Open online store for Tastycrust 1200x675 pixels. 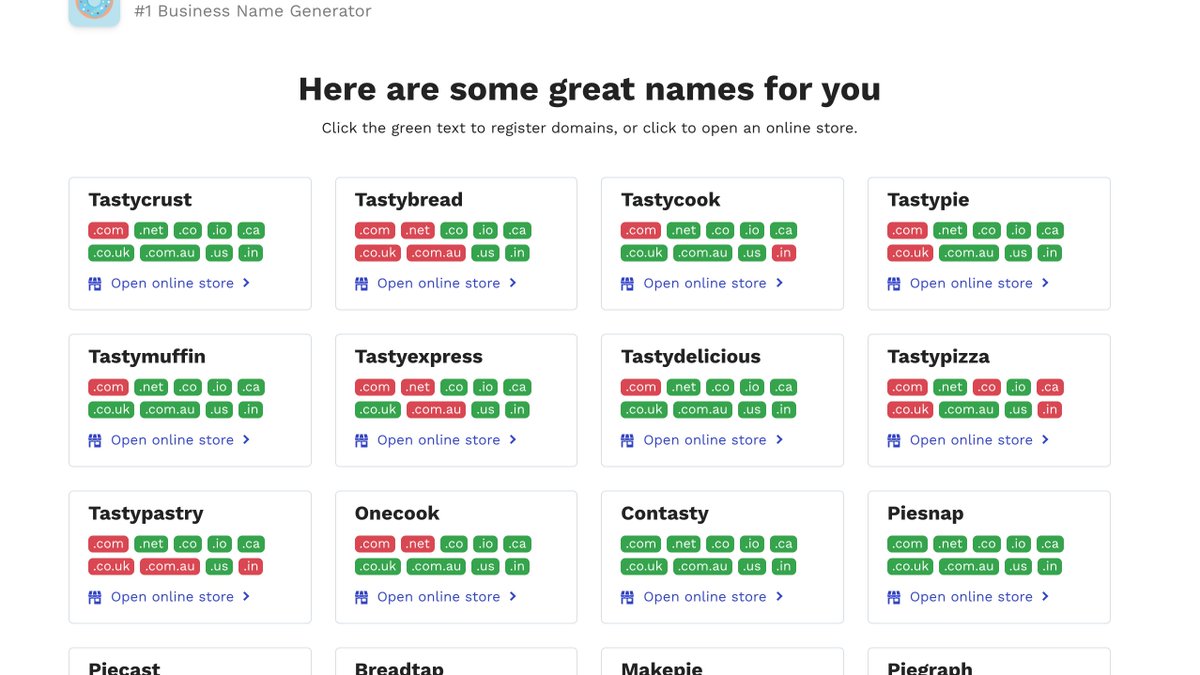click(x=170, y=283)
